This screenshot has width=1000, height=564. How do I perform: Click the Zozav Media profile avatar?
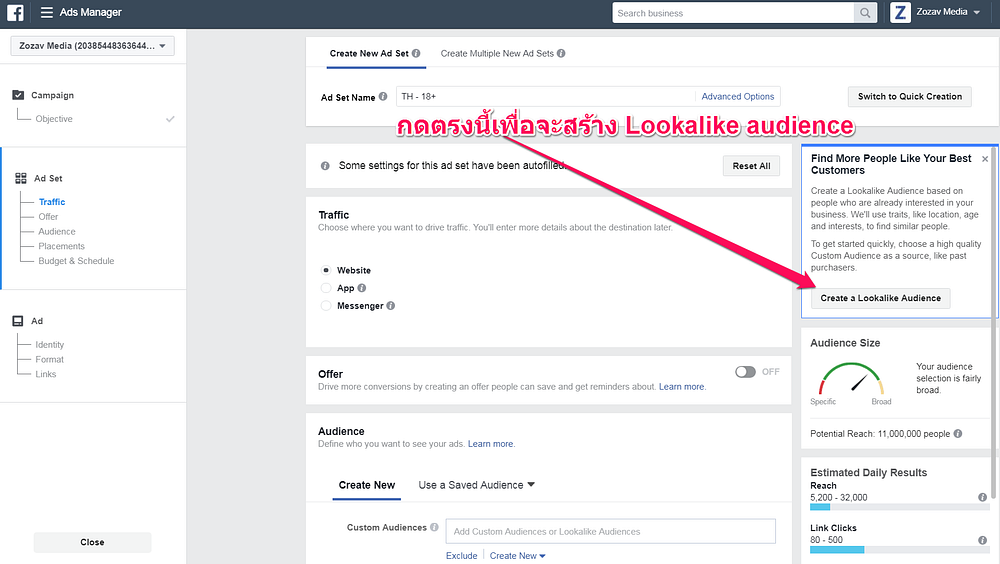click(900, 12)
